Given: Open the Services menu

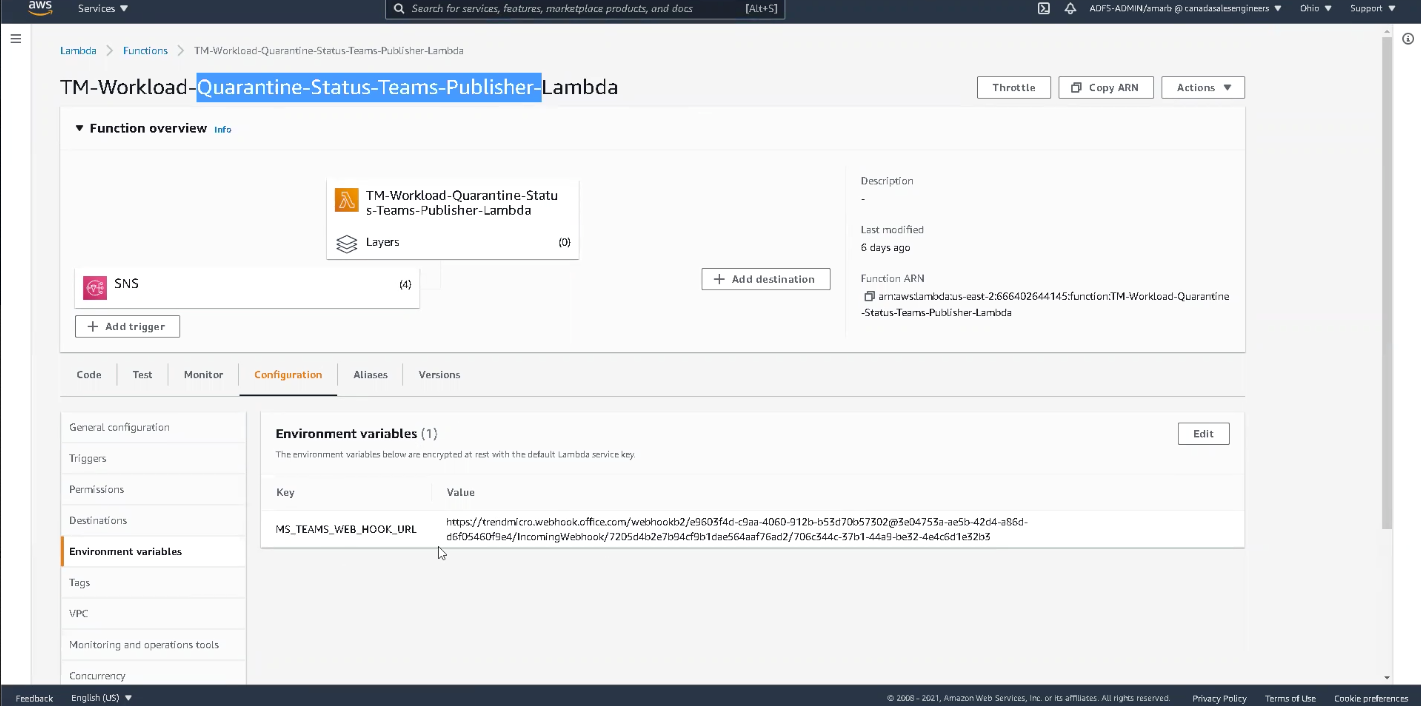Looking at the screenshot, I should click(x=103, y=8).
